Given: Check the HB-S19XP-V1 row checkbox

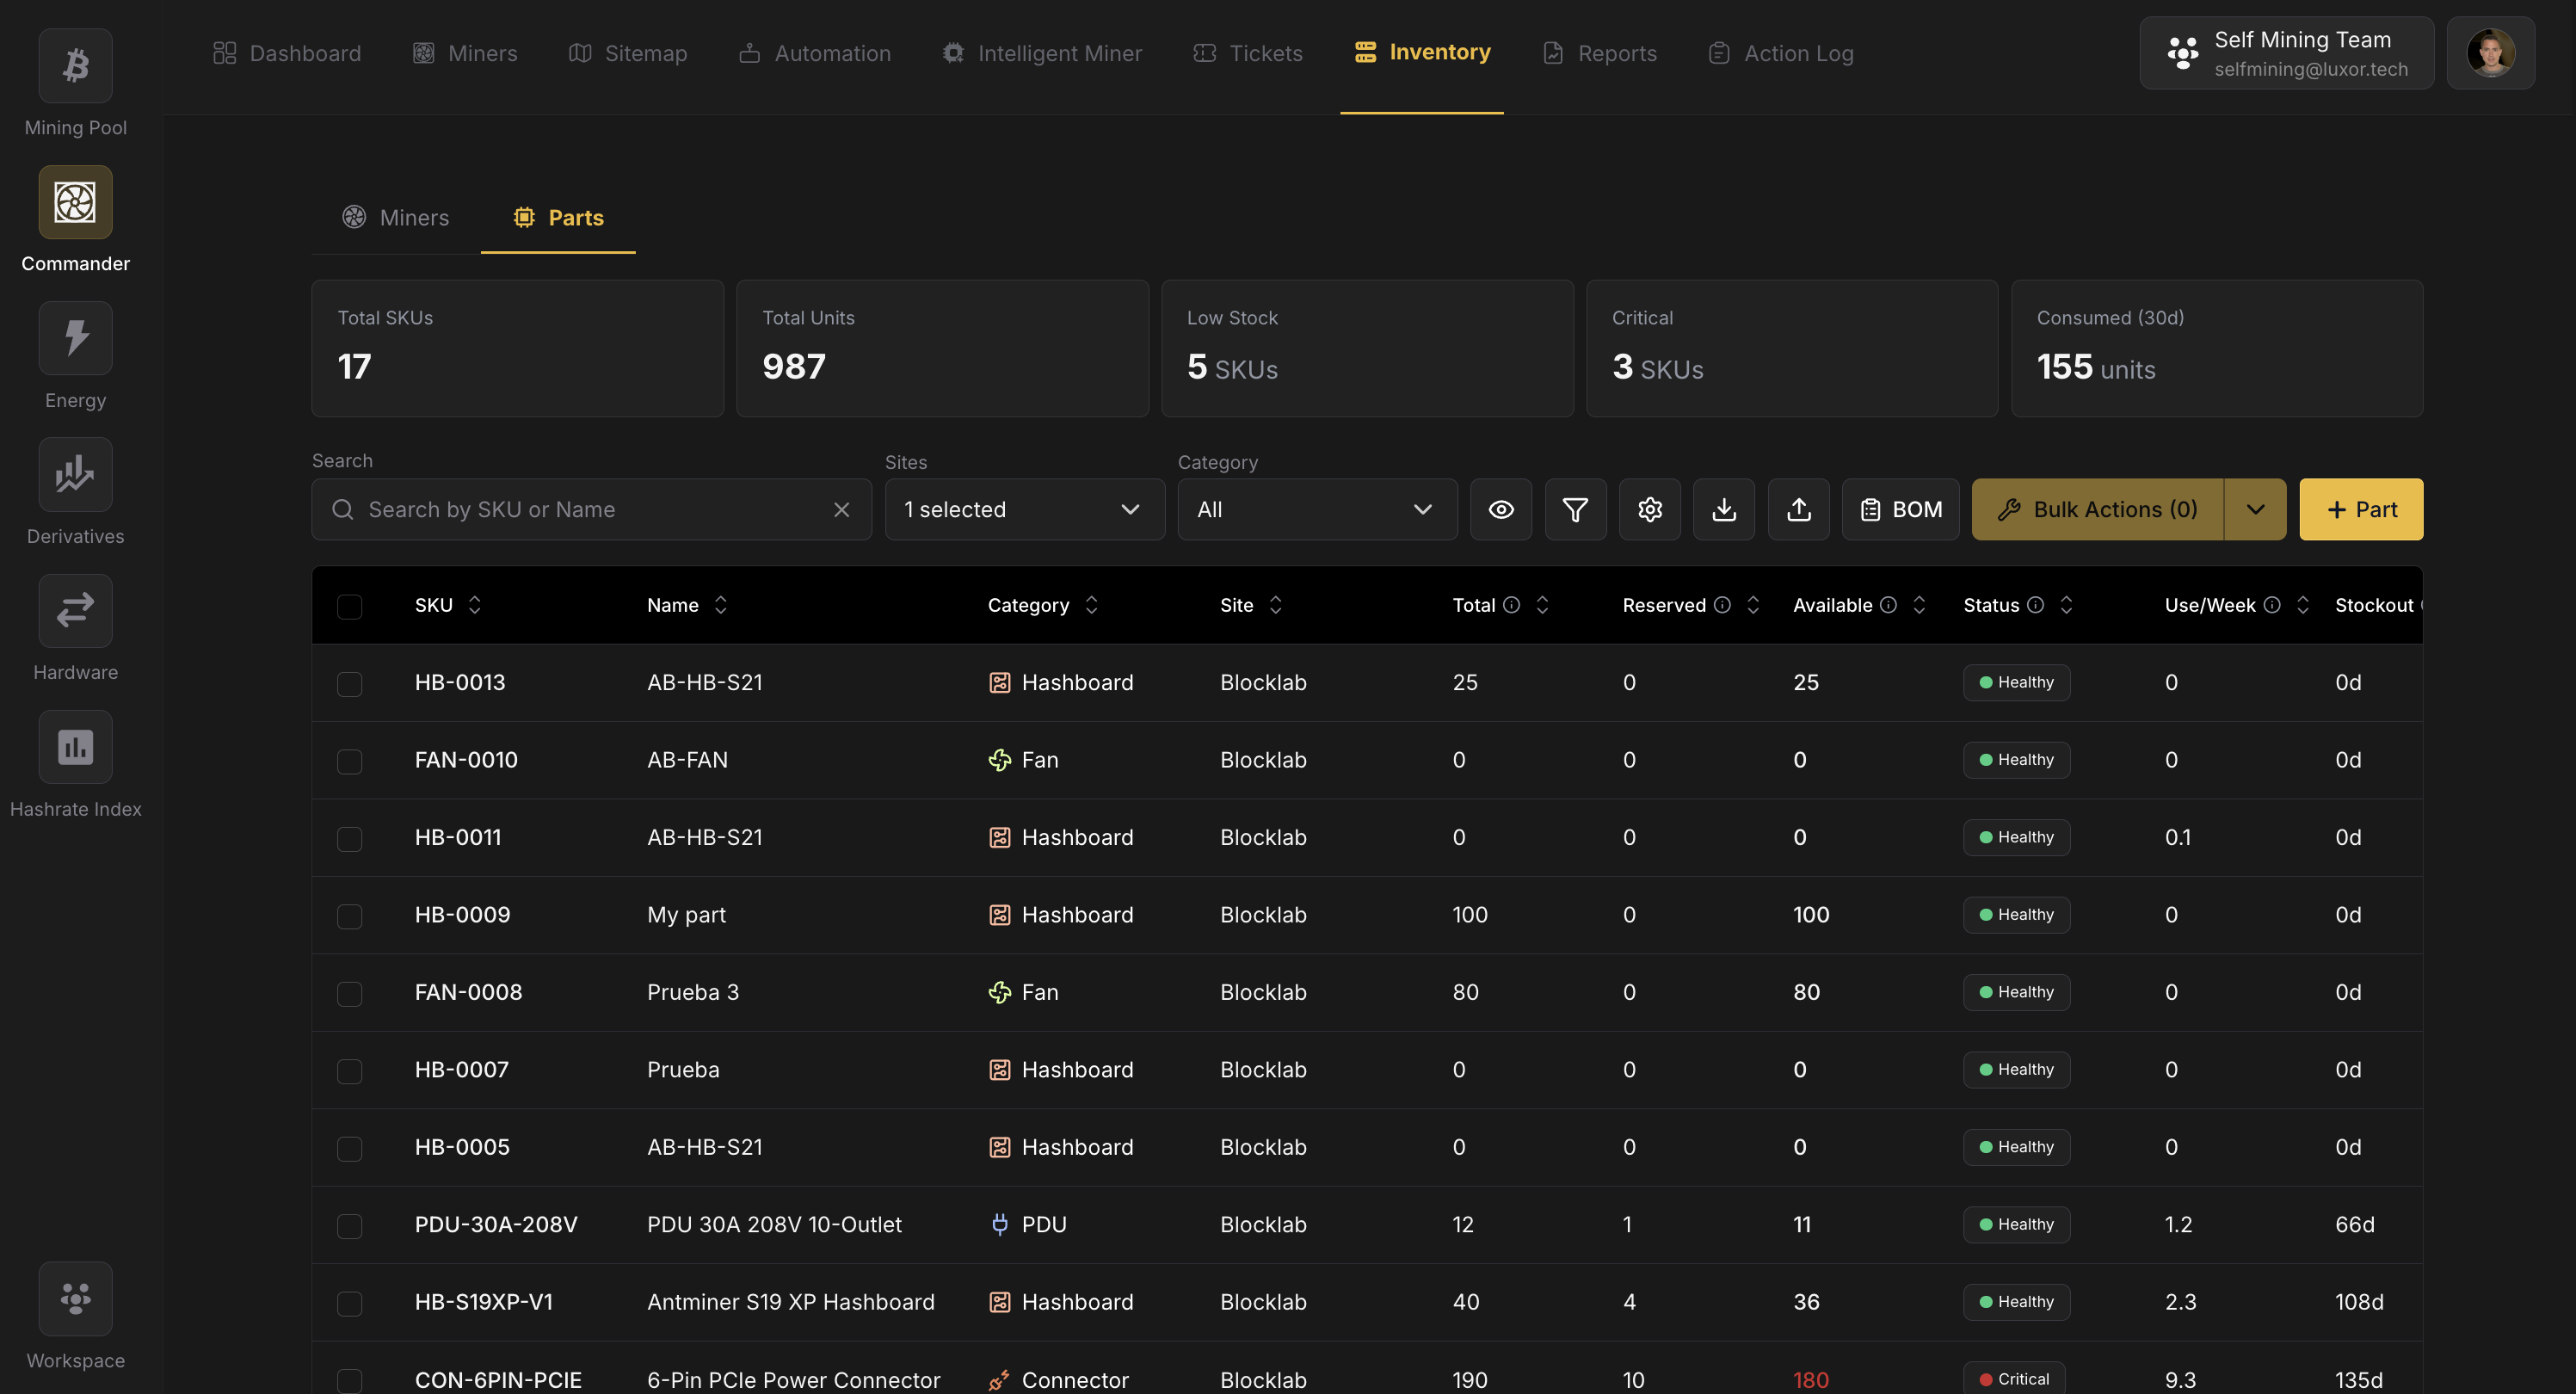Looking at the screenshot, I should [349, 1303].
